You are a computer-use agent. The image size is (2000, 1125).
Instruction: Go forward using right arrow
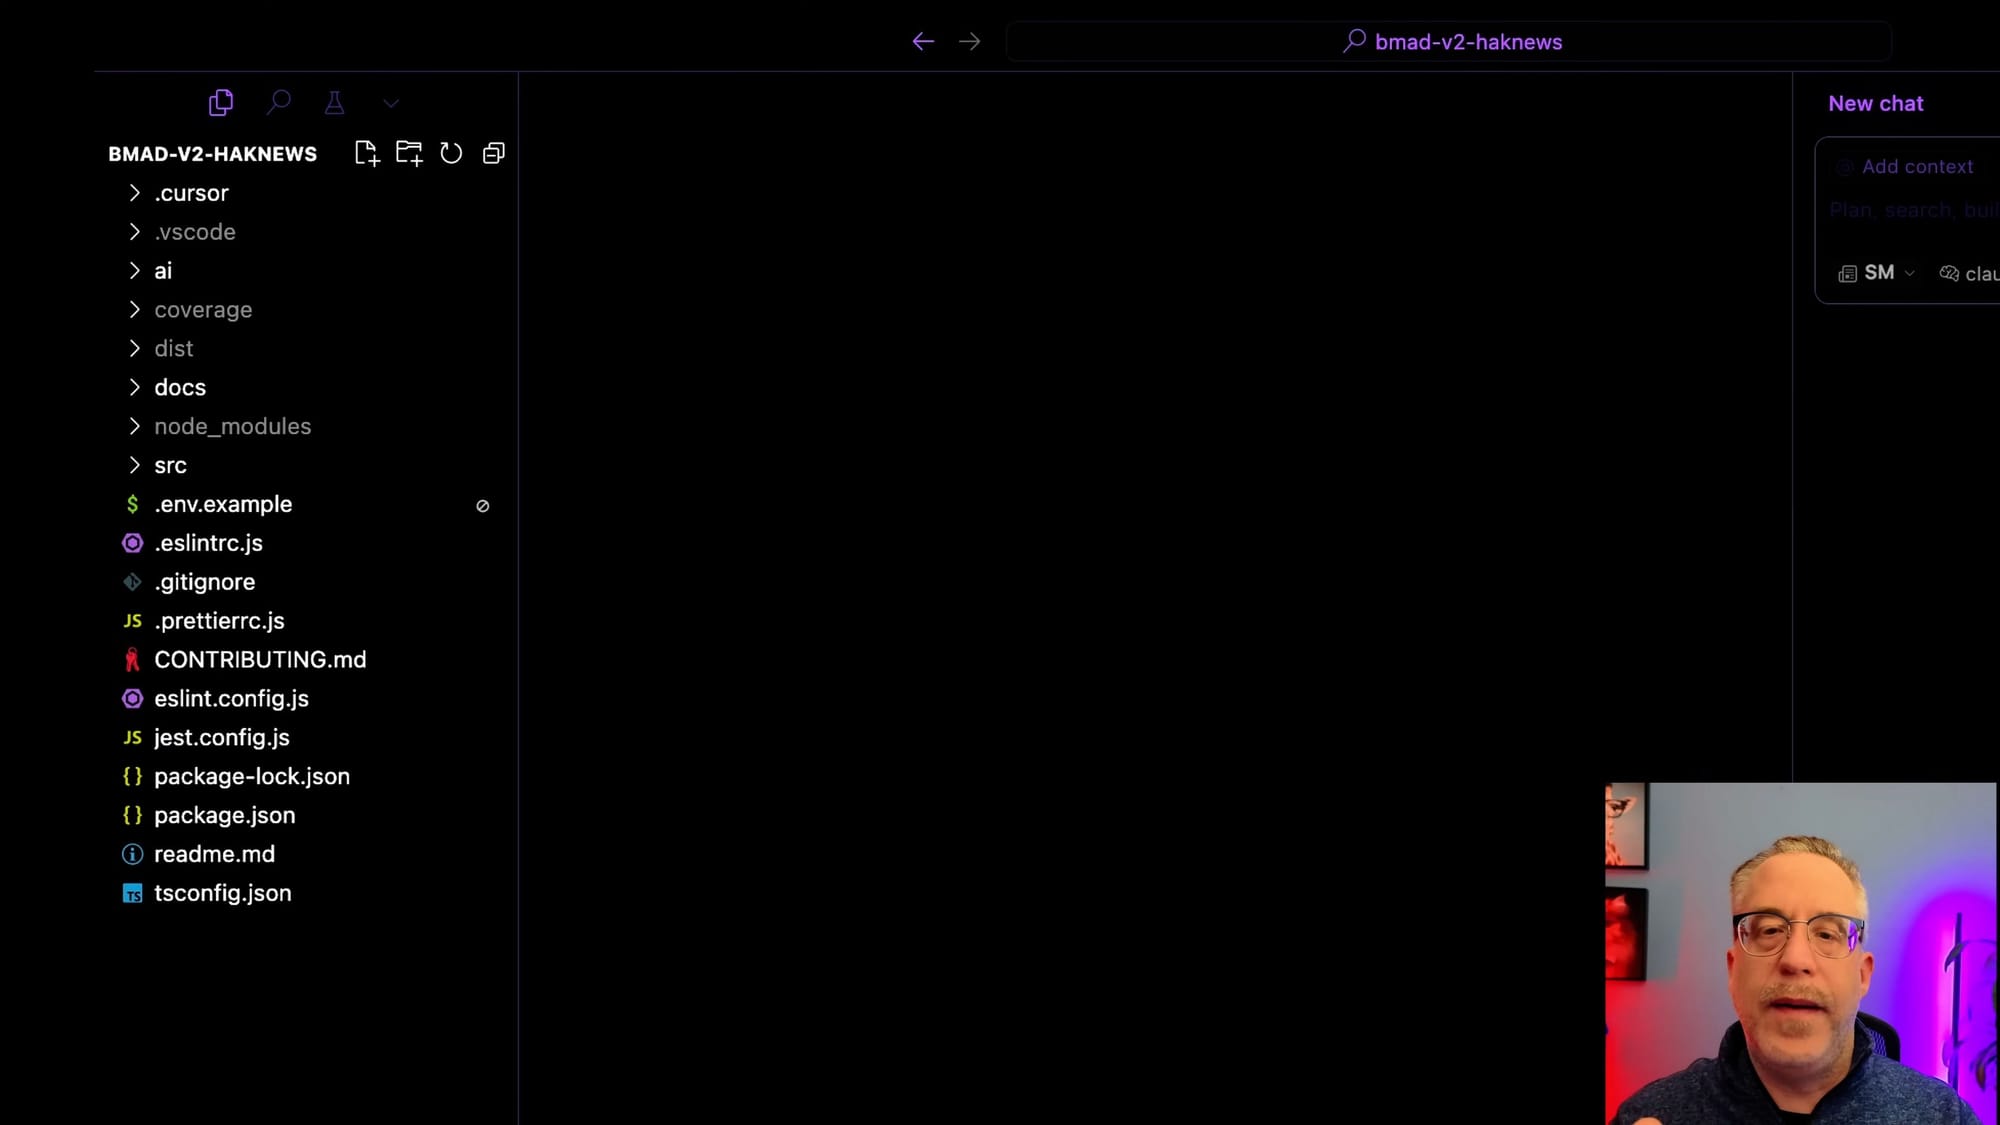point(969,42)
